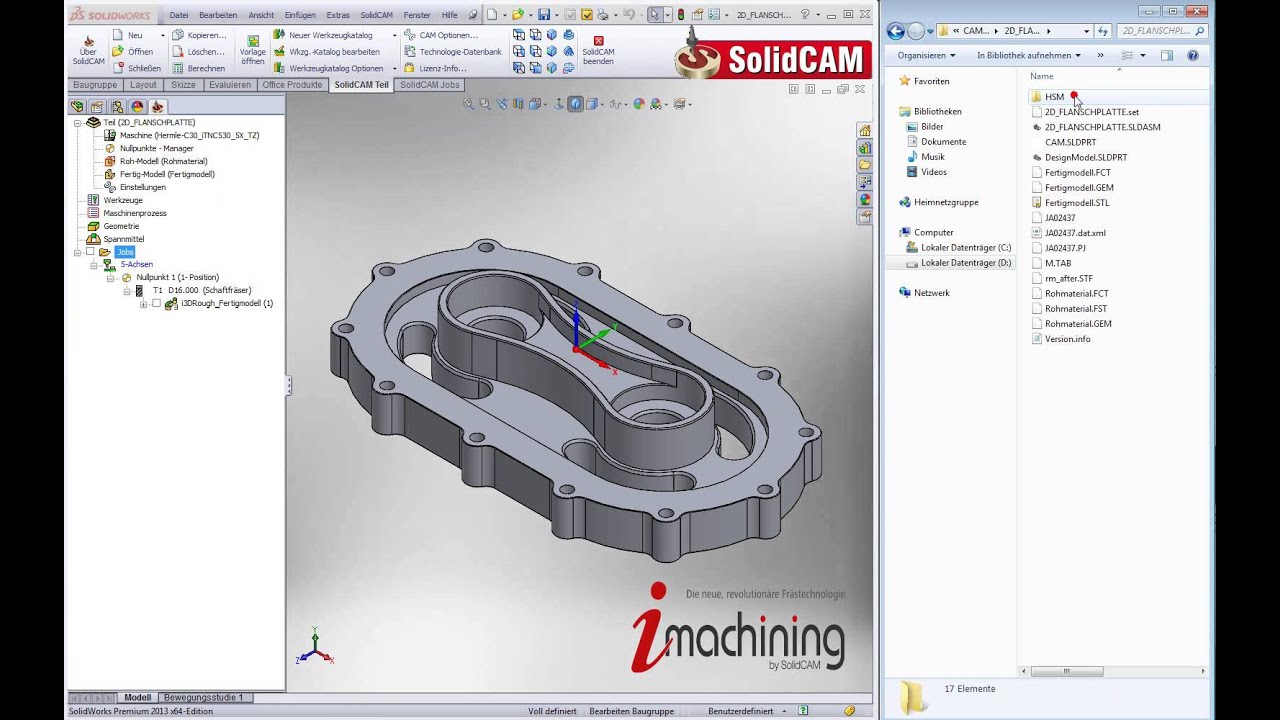Open the Über SolidCAM info button
The height and width of the screenshot is (720, 1280).
click(x=88, y=51)
